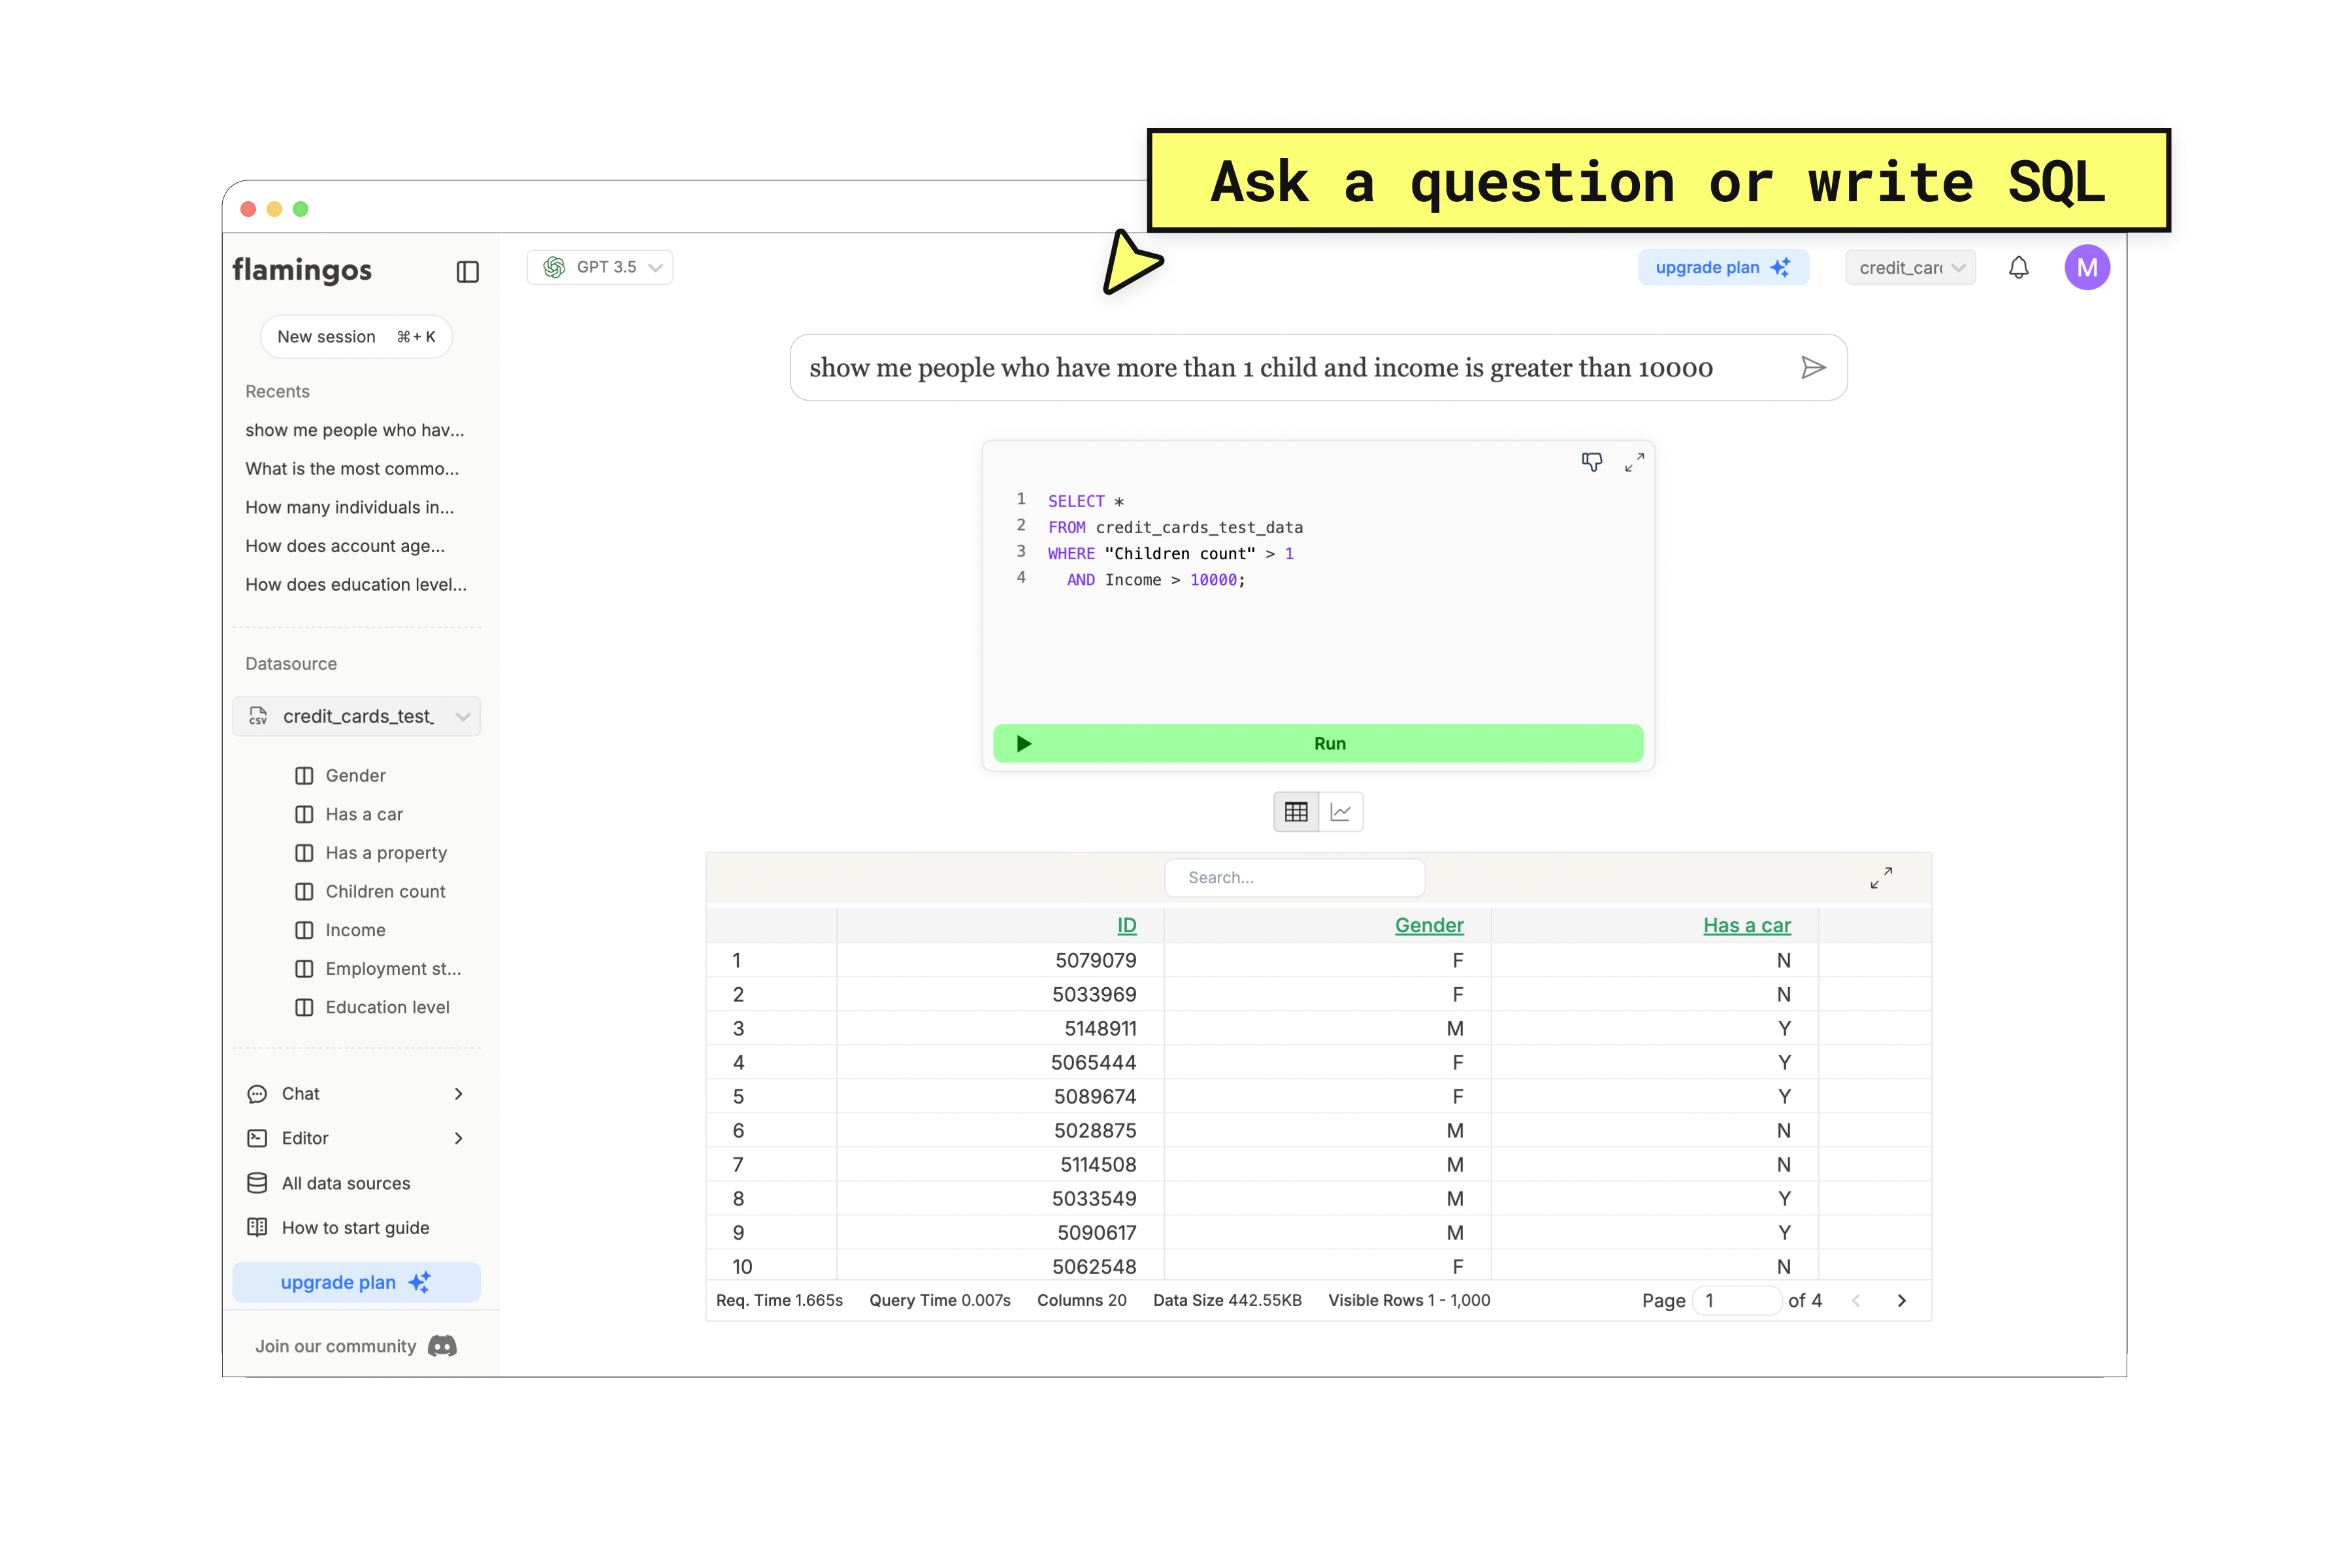The height and width of the screenshot is (1568, 2352).
Task: Expand the results table to fullscreen
Action: click(x=1880, y=877)
